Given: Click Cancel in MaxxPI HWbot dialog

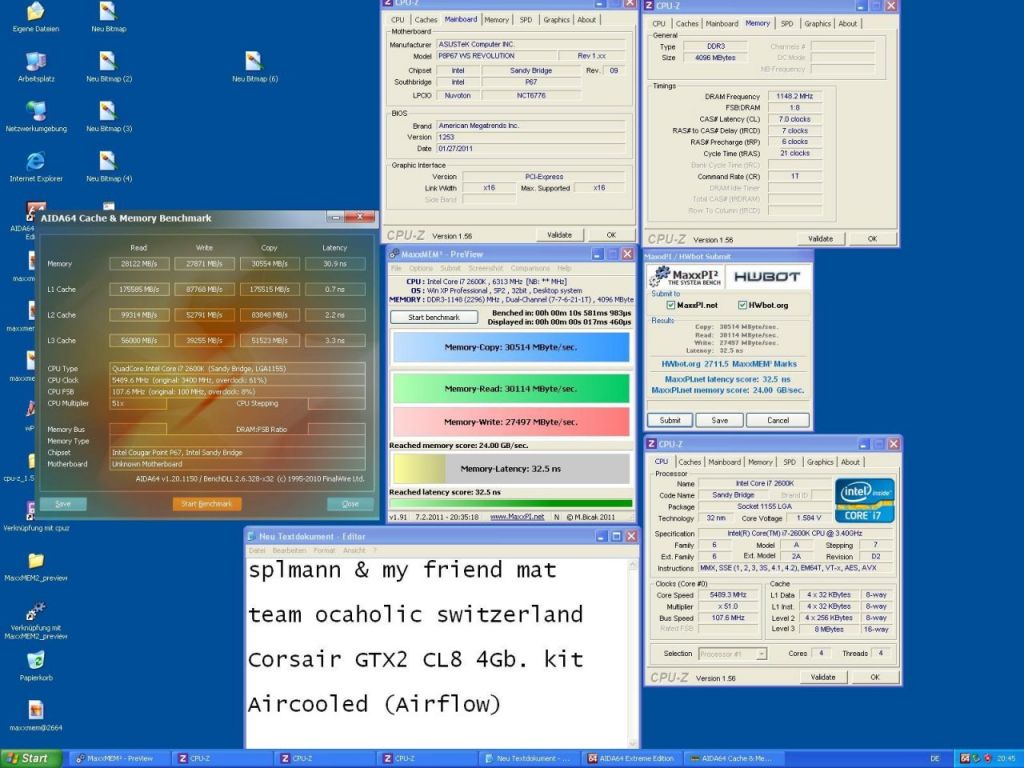Looking at the screenshot, I should (778, 421).
